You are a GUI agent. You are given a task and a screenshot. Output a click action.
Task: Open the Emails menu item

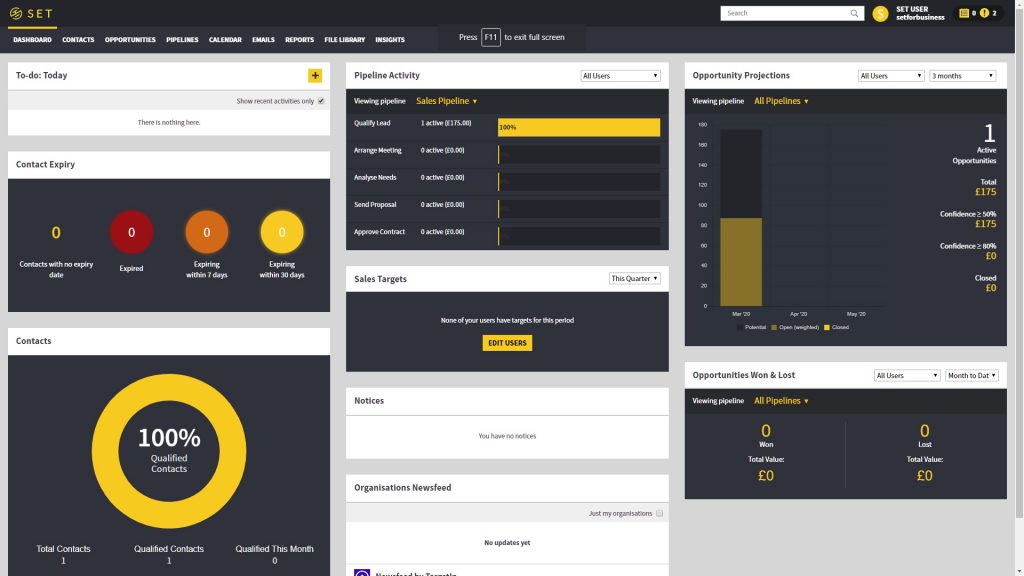(263, 40)
